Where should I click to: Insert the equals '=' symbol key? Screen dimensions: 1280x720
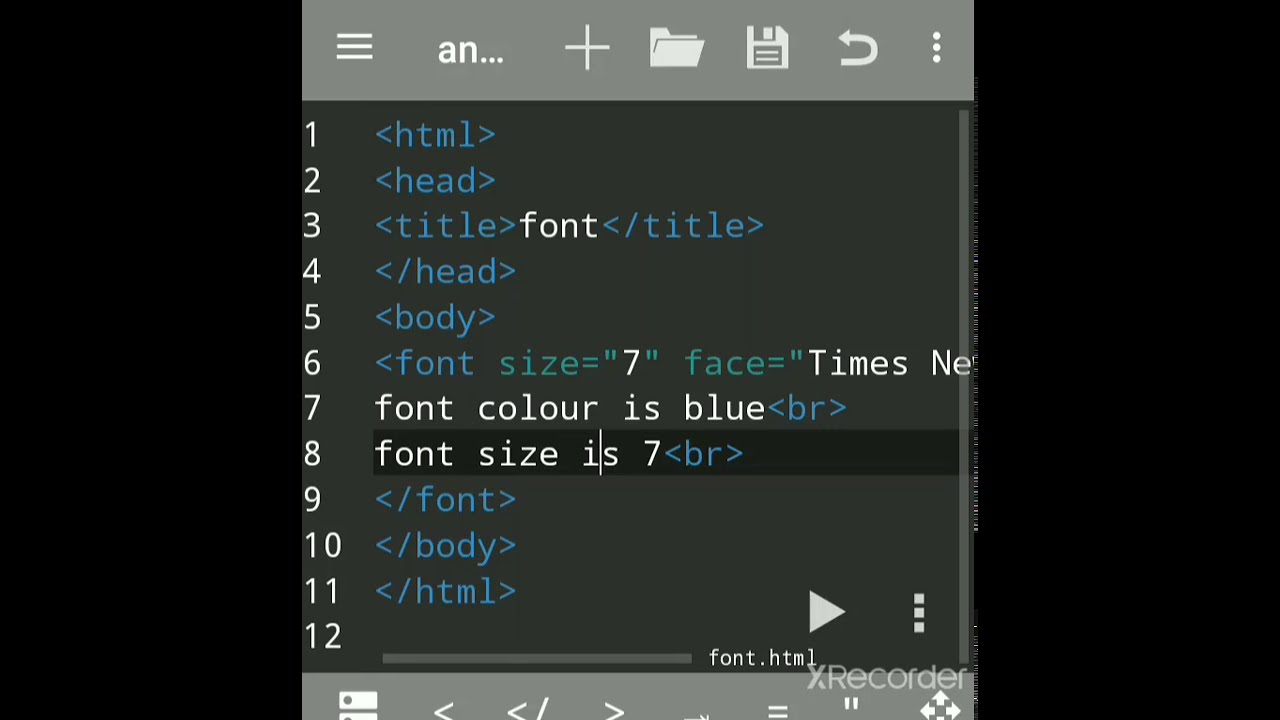tap(777, 711)
